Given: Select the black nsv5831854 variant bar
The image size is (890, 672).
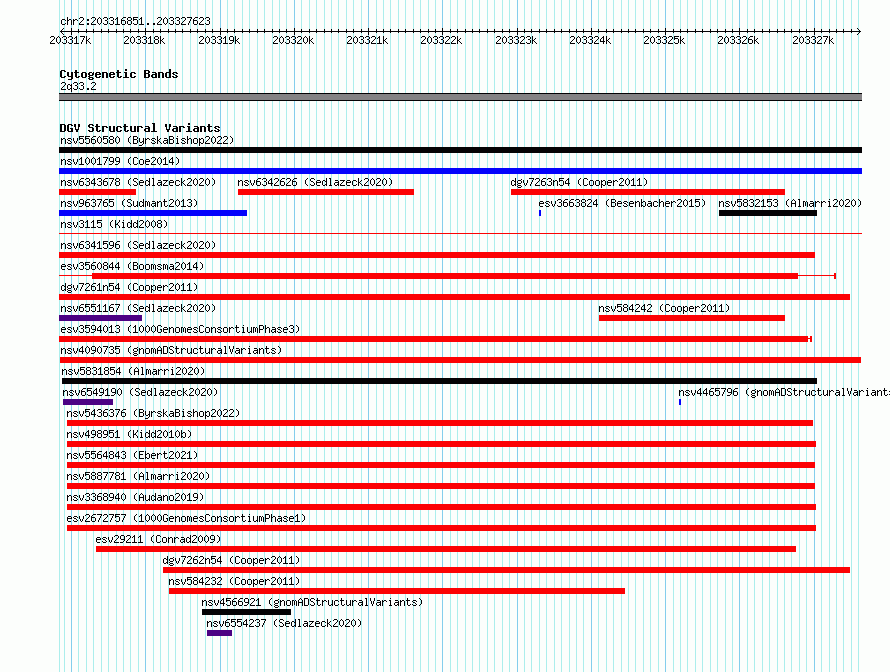Looking at the screenshot, I should coord(439,381).
